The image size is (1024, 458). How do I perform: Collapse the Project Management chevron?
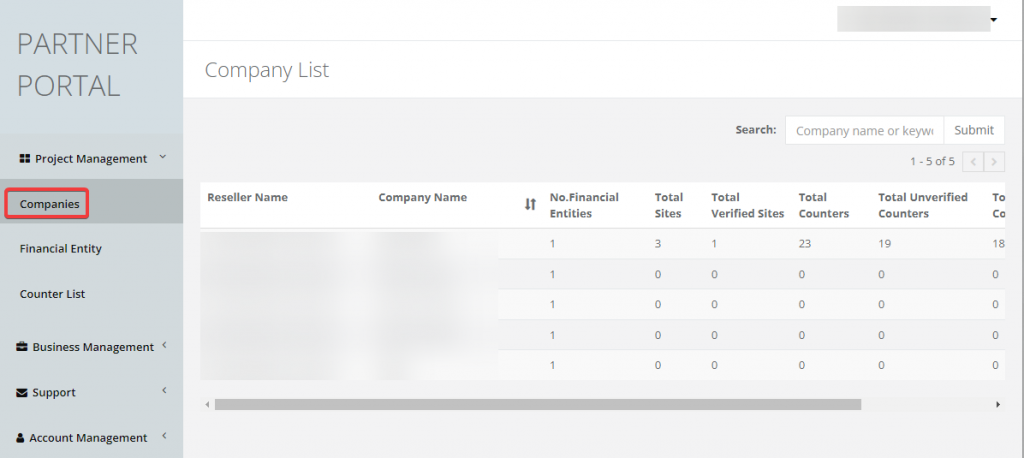pyautogui.click(x=163, y=157)
